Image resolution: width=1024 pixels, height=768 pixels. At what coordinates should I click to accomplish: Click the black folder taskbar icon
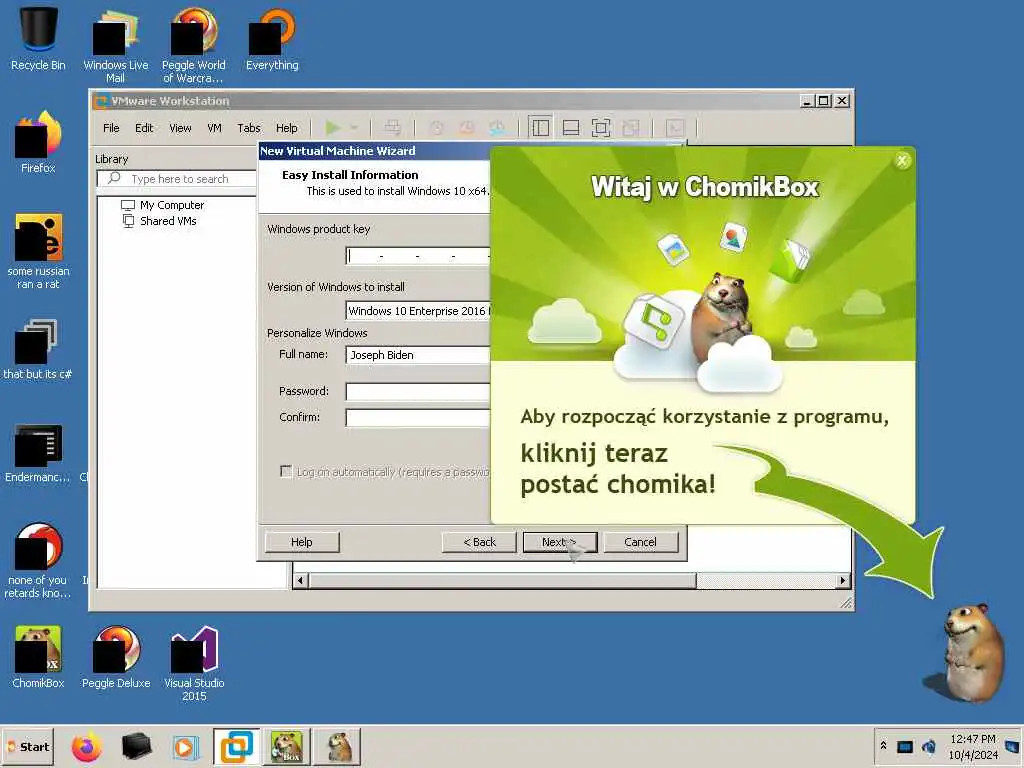coord(136,747)
